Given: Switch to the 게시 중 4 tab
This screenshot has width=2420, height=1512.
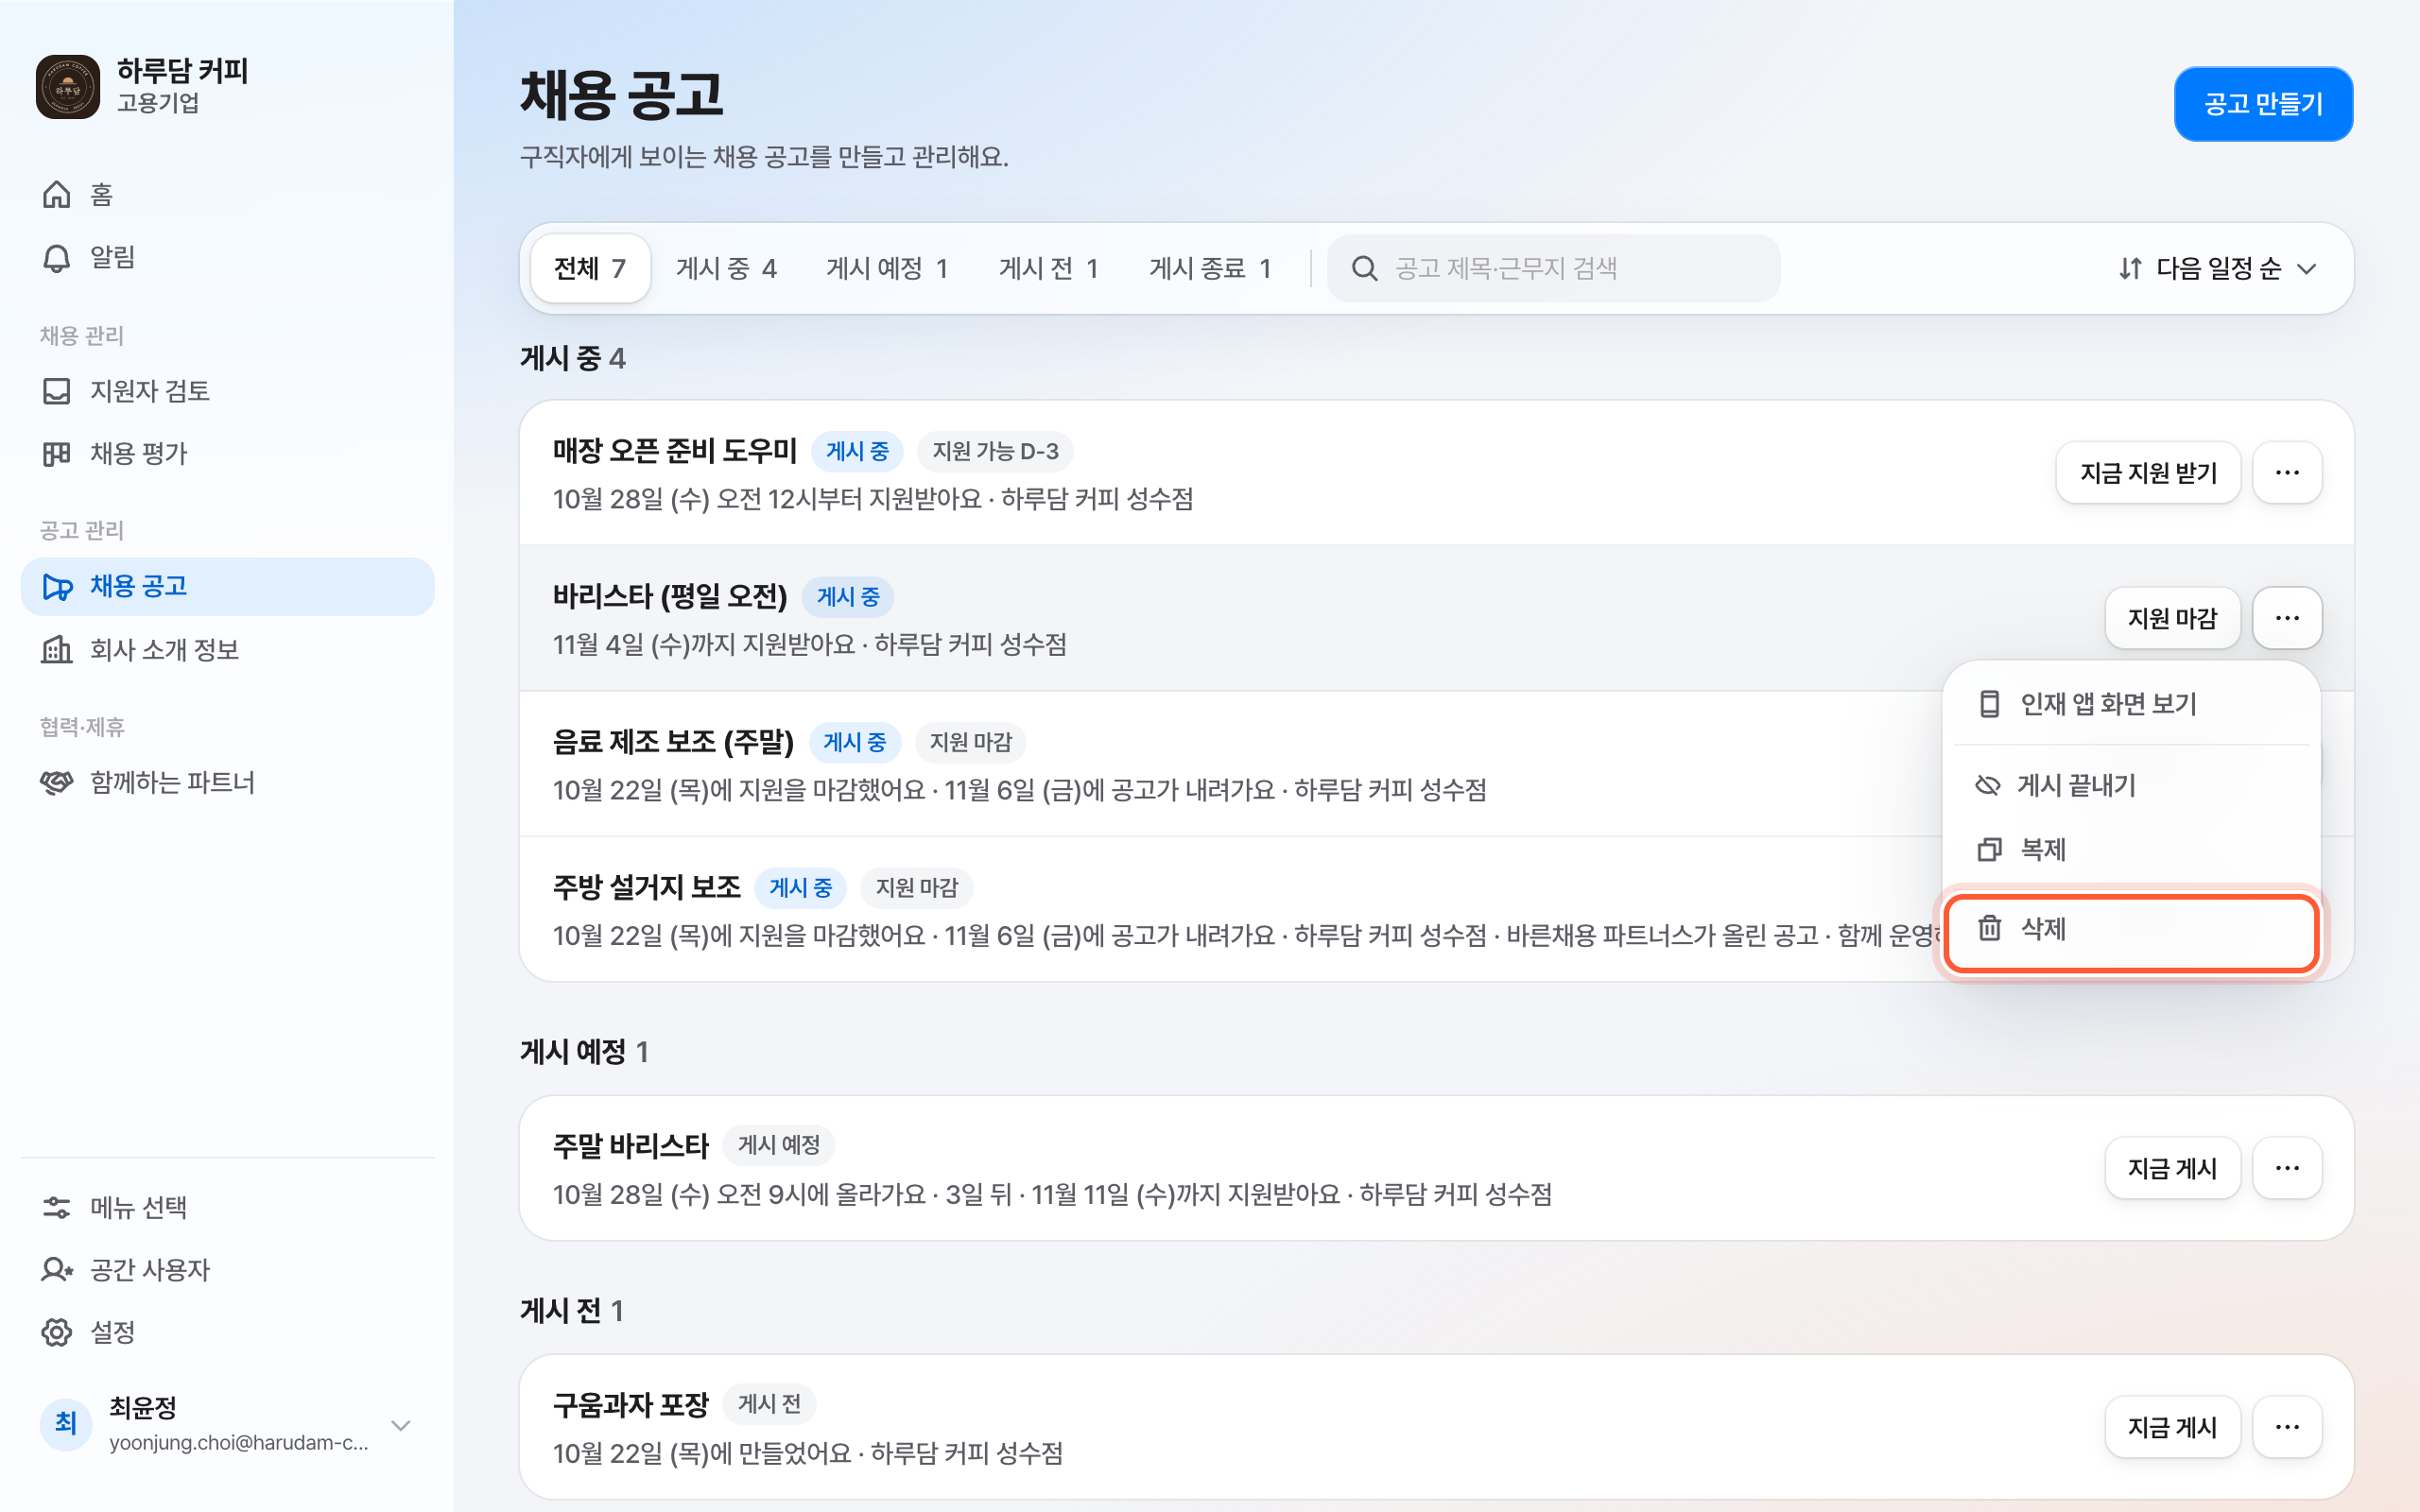Looking at the screenshot, I should 726,268.
